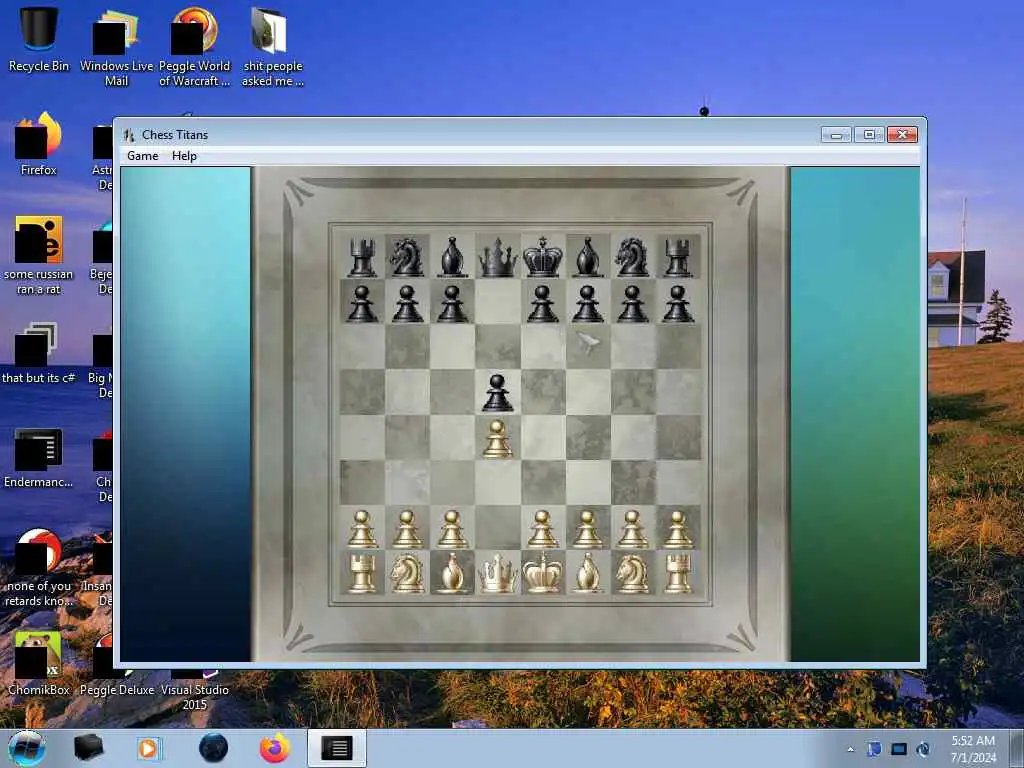Image resolution: width=1024 pixels, height=768 pixels.
Task: Select the black king piece
Action: [x=543, y=257]
